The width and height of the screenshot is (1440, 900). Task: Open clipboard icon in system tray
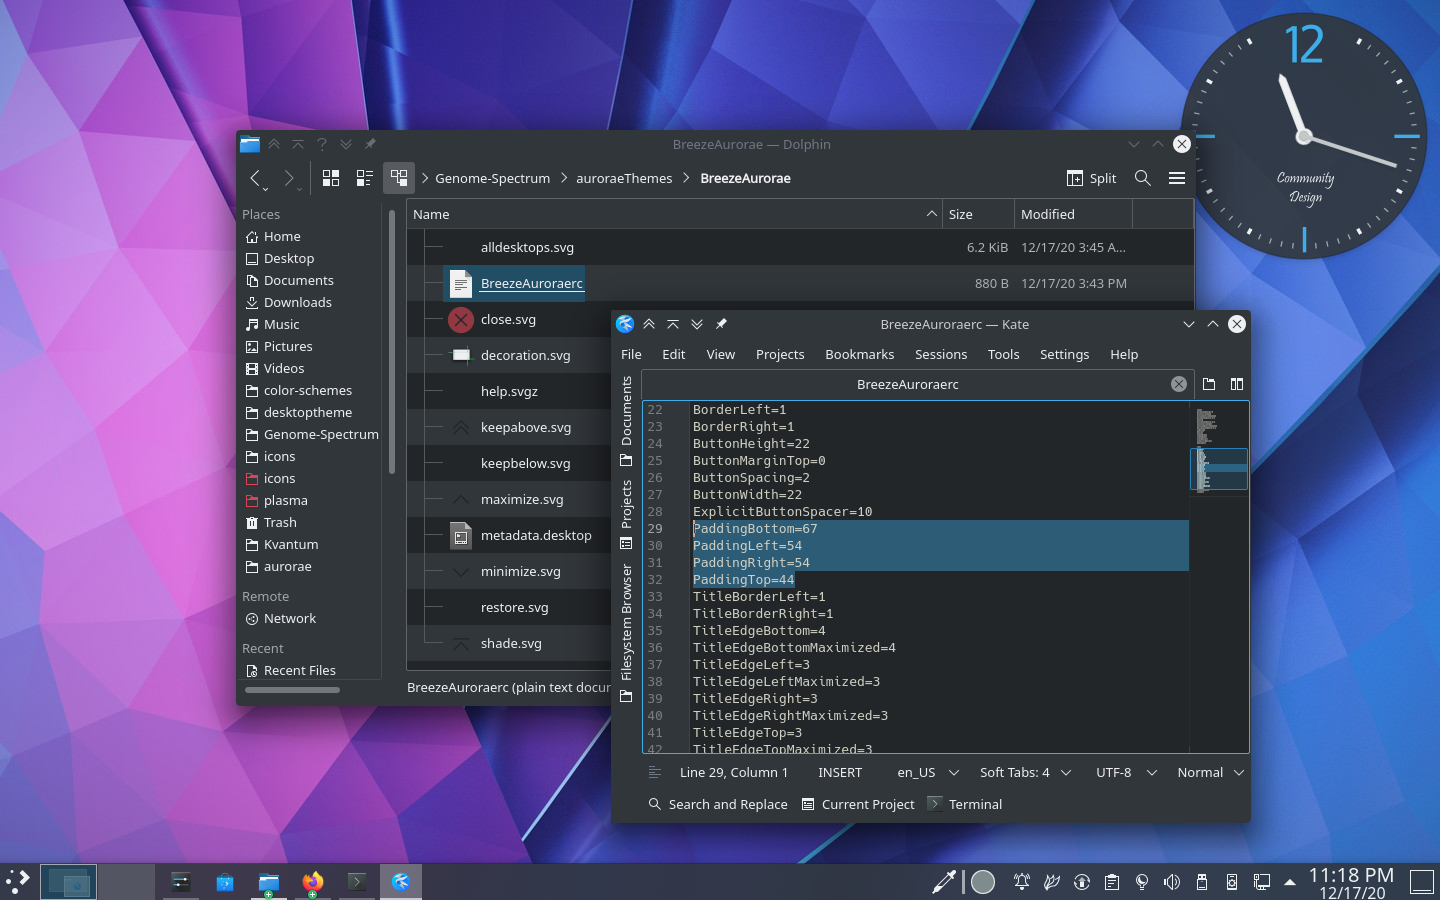pyautogui.click(x=1112, y=881)
